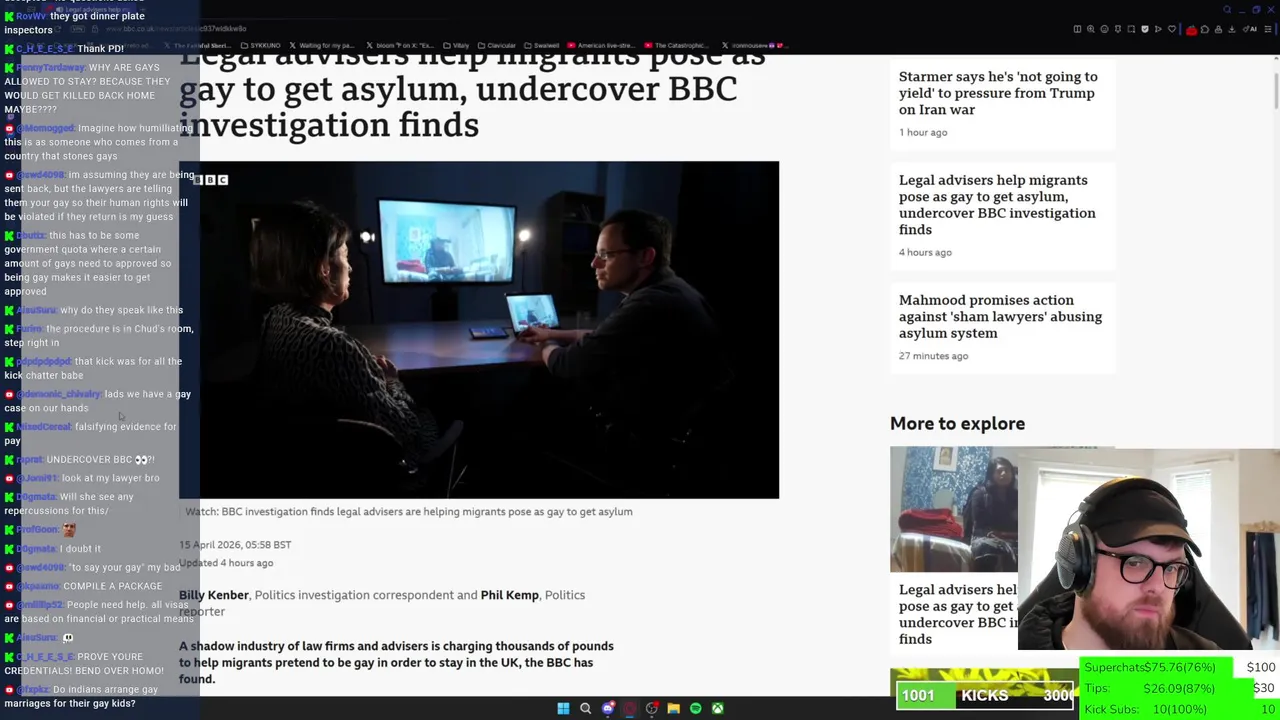Screen dimensions: 1280x720
Task: Open File Explorer from the taskbar
Action: tap(673, 708)
